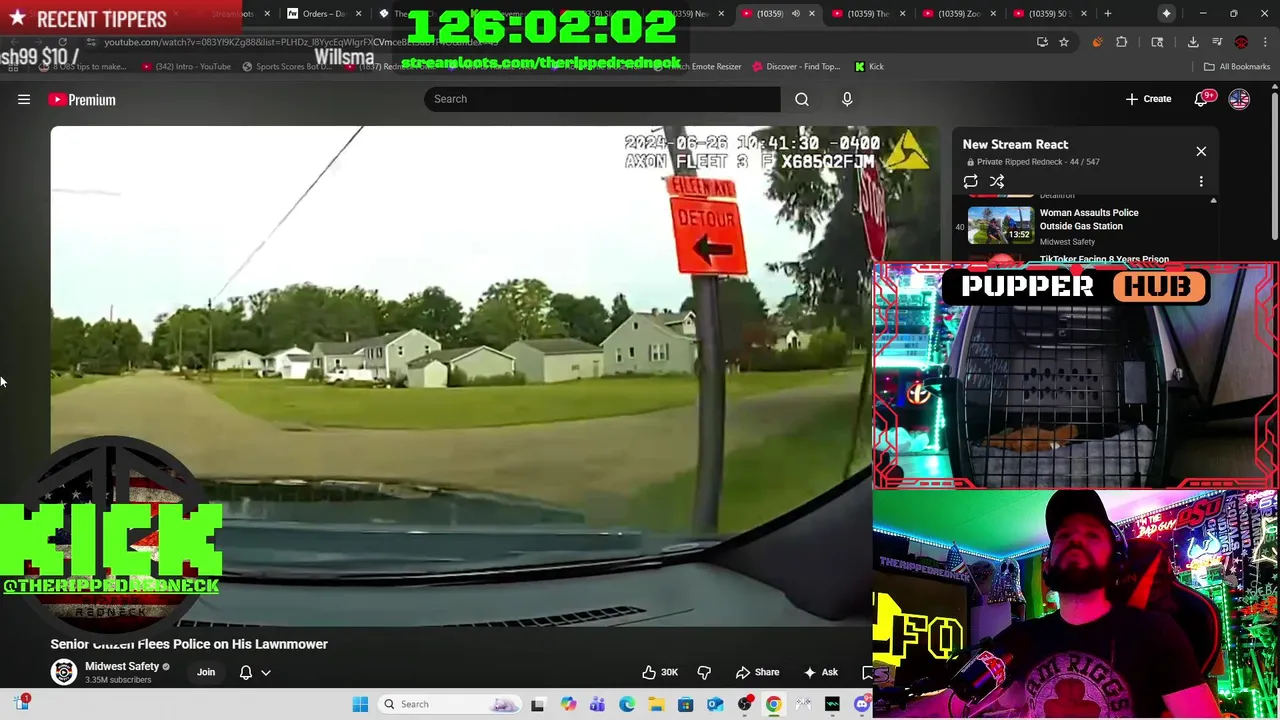1280x720 pixels.
Task: Focus the YouTube search input field
Action: click(x=602, y=99)
